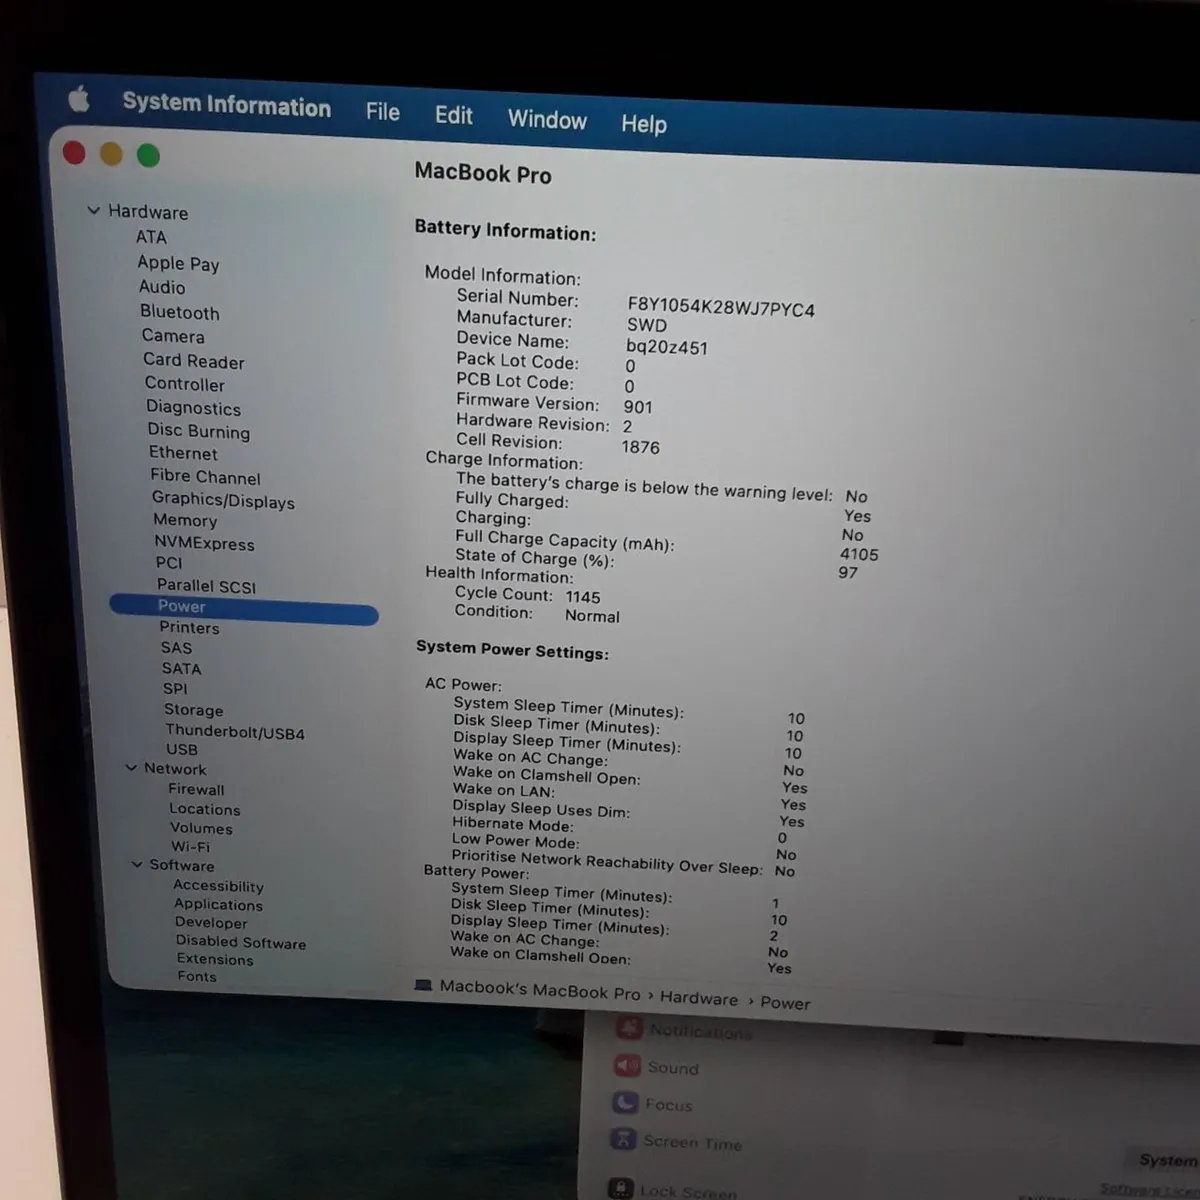1200x1200 pixels.
Task: Select Locations under Network
Action: (205, 809)
